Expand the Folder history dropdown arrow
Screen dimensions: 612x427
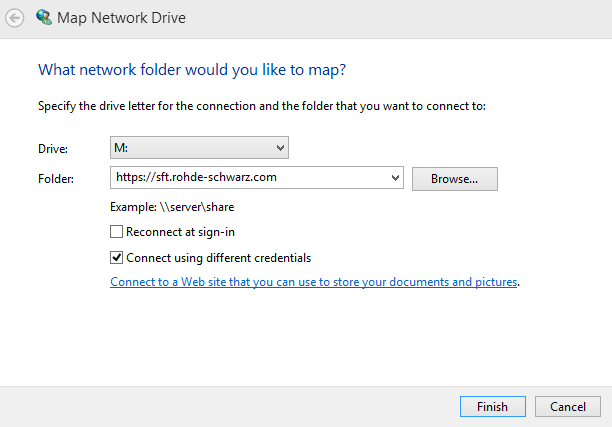395,178
